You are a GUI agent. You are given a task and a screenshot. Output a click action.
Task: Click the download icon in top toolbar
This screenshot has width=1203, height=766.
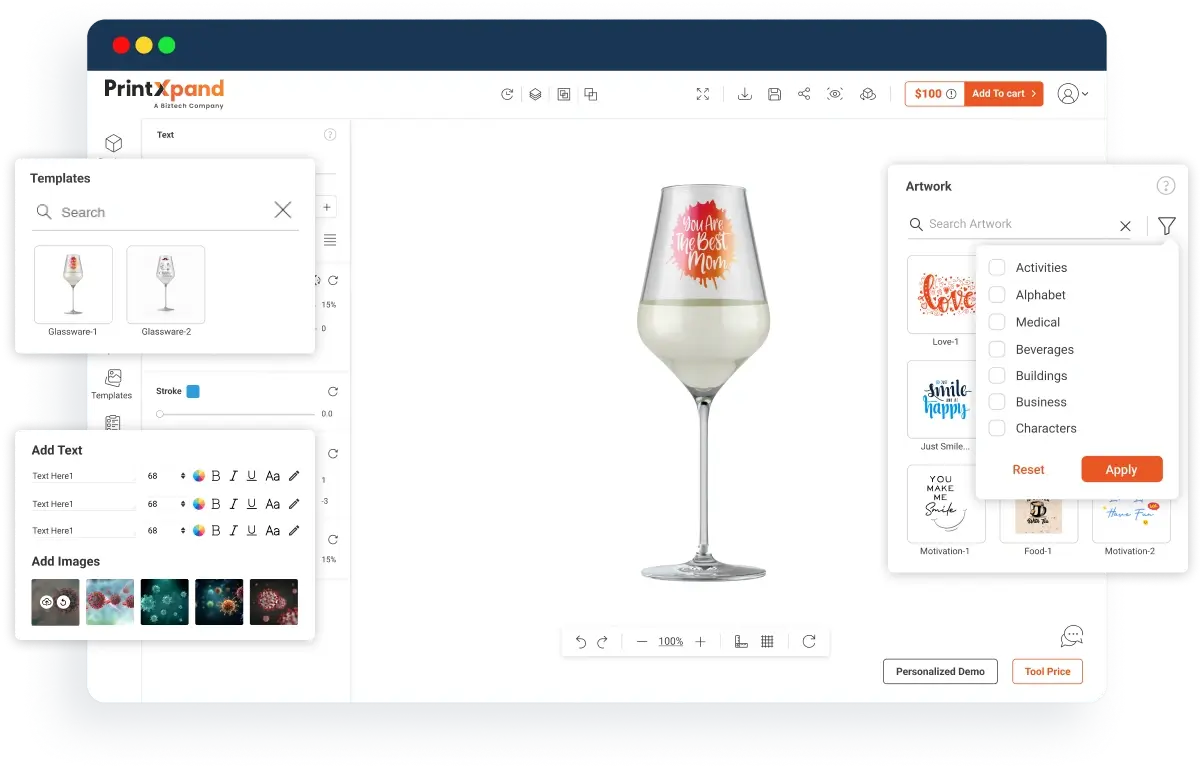pos(744,94)
